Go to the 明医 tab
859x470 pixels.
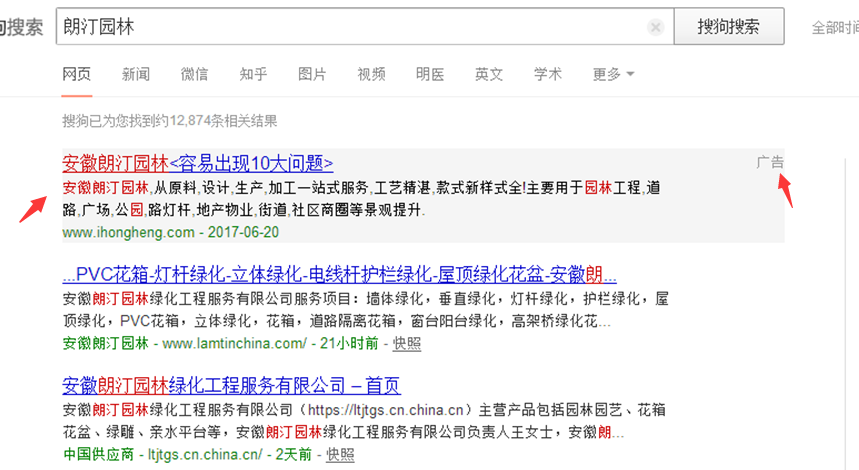point(430,74)
